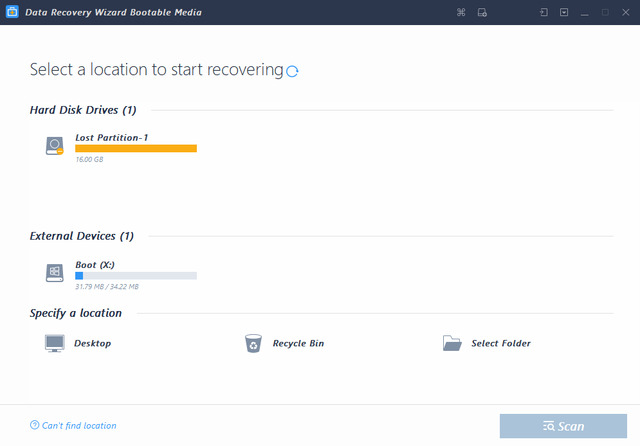640x446 pixels.
Task: Click the command-key icon in title bar
Action: pos(461,12)
